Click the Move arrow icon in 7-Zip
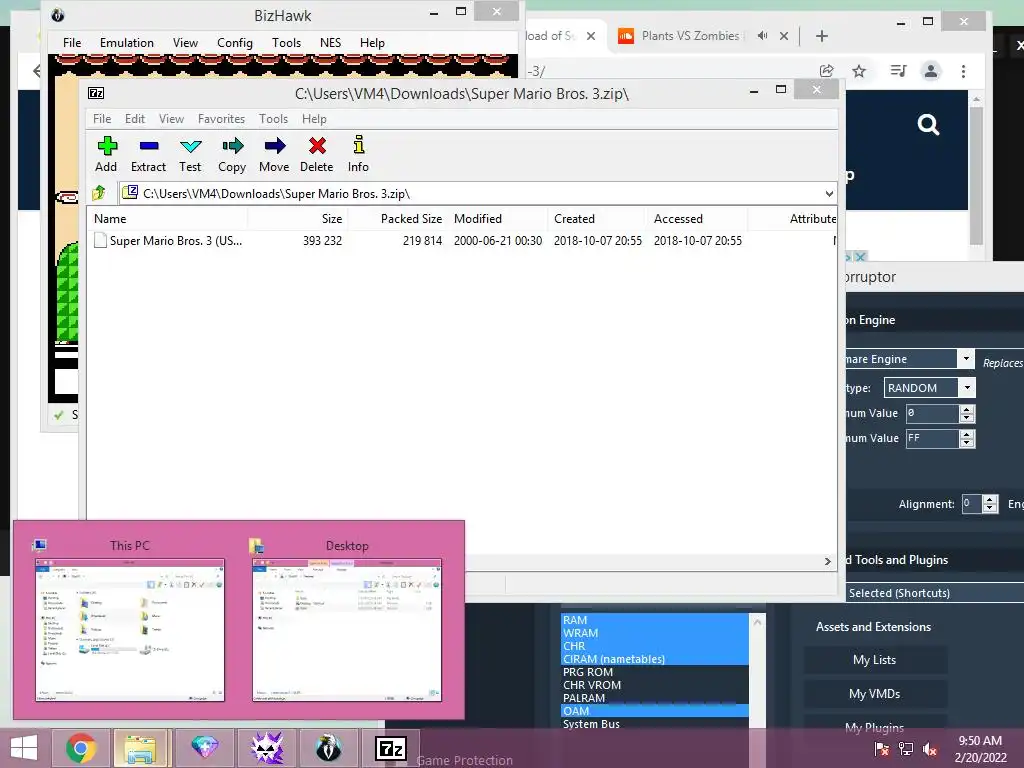The width and height of the screenshot is (1024, 768). pos(274,155)
